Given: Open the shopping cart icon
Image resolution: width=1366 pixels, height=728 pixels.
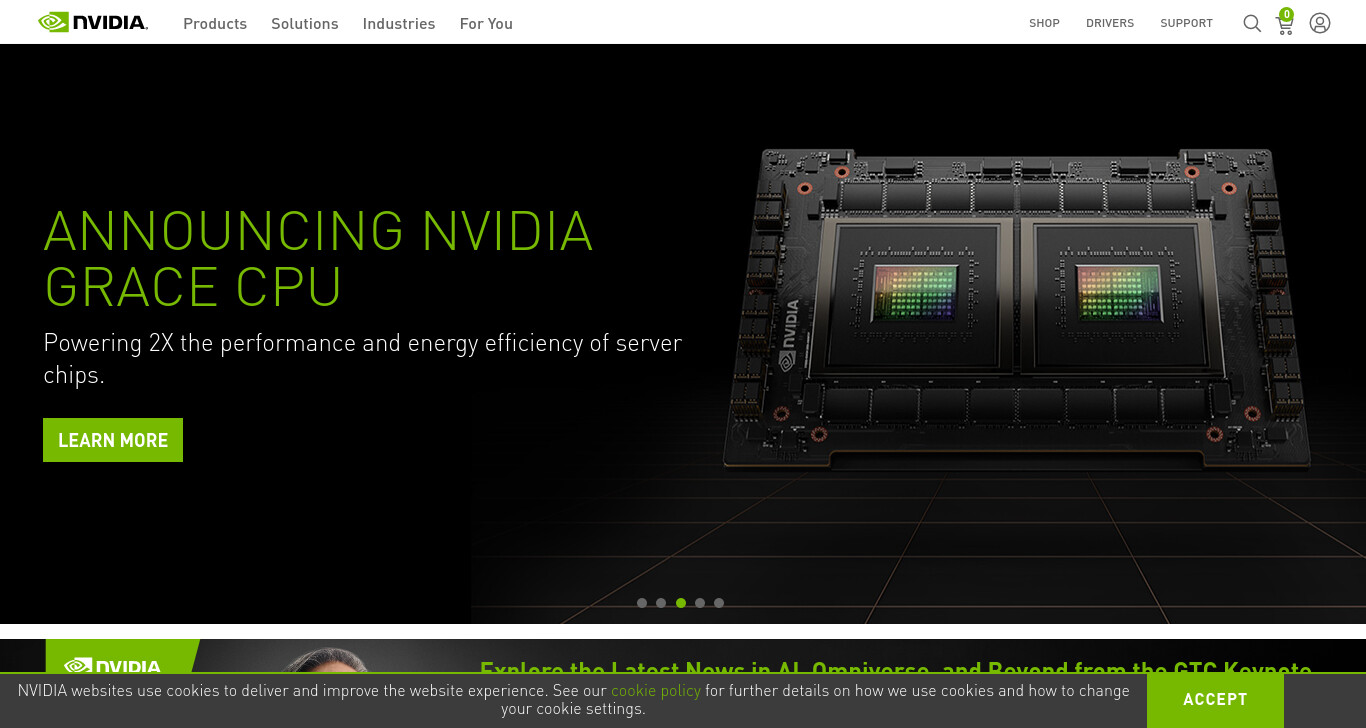Looking at the screenshot, I should [x=1285, y=22].
